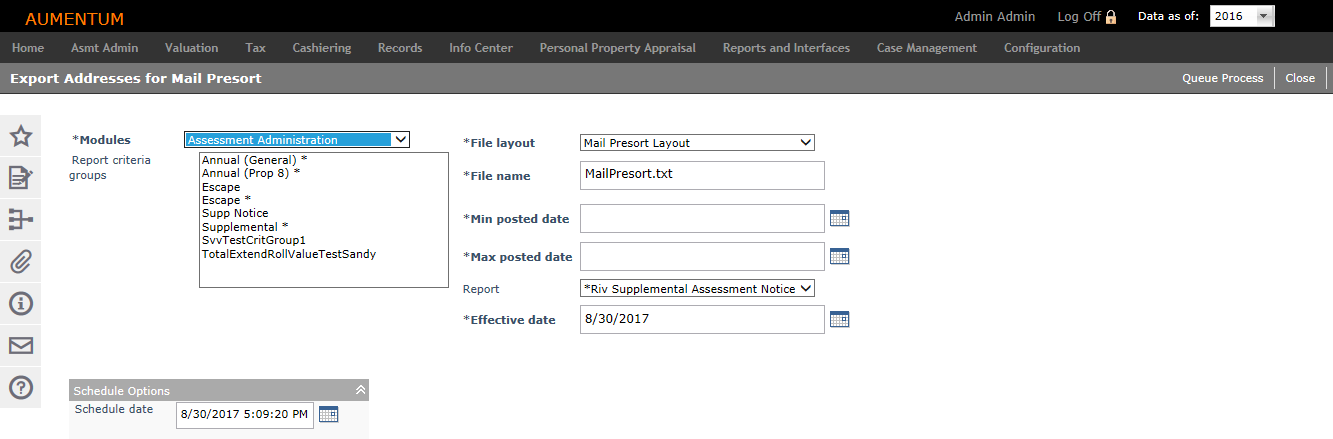The height and width of the screenshot is (439, 1333).
Task: Open the Reports and Interfaces menu
Action: click(786, 48)
